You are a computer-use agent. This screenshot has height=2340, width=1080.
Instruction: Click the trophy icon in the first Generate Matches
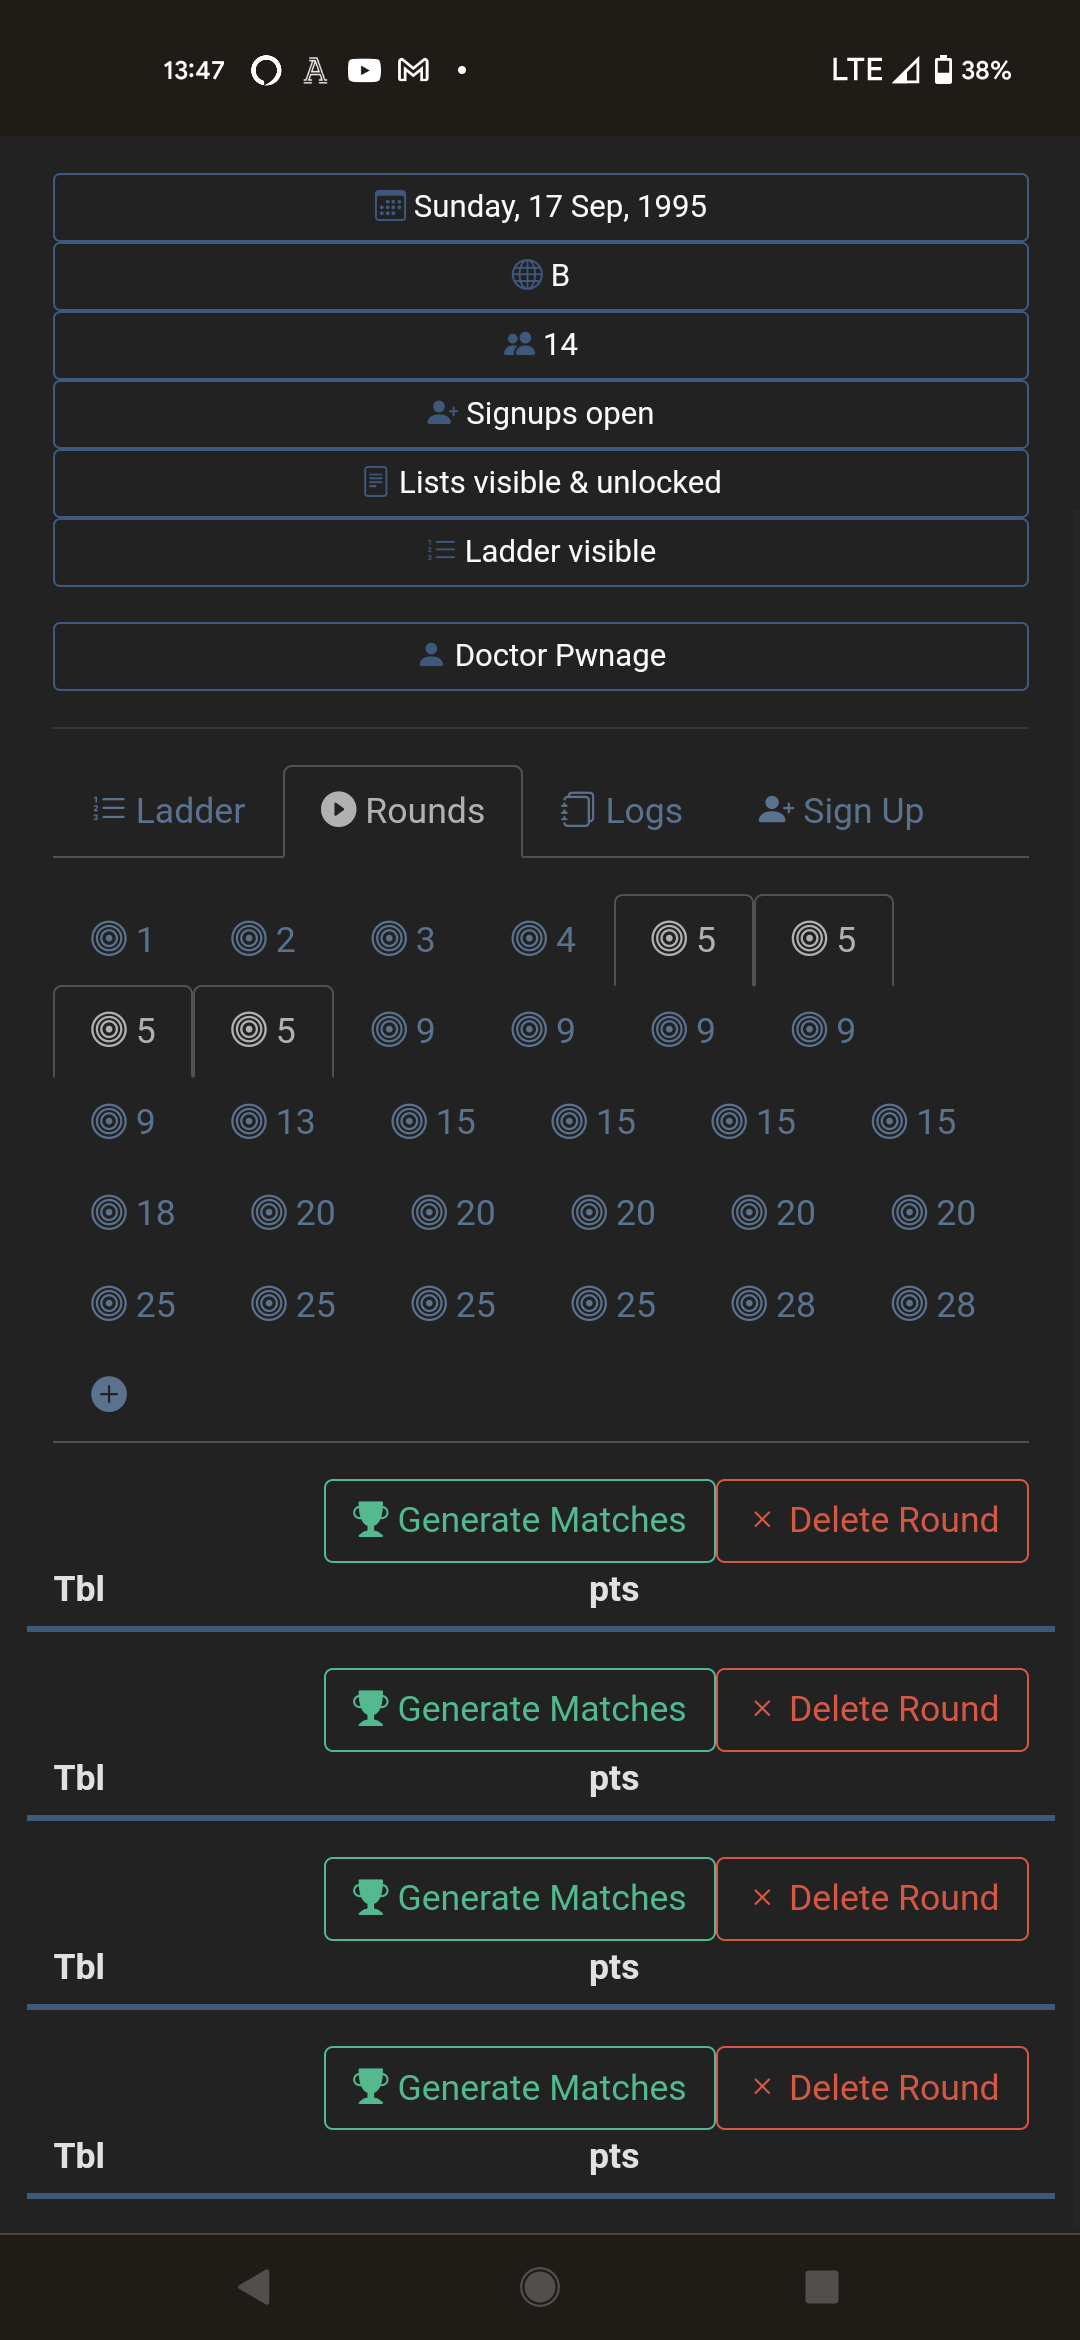click(x=370, y=1519)
